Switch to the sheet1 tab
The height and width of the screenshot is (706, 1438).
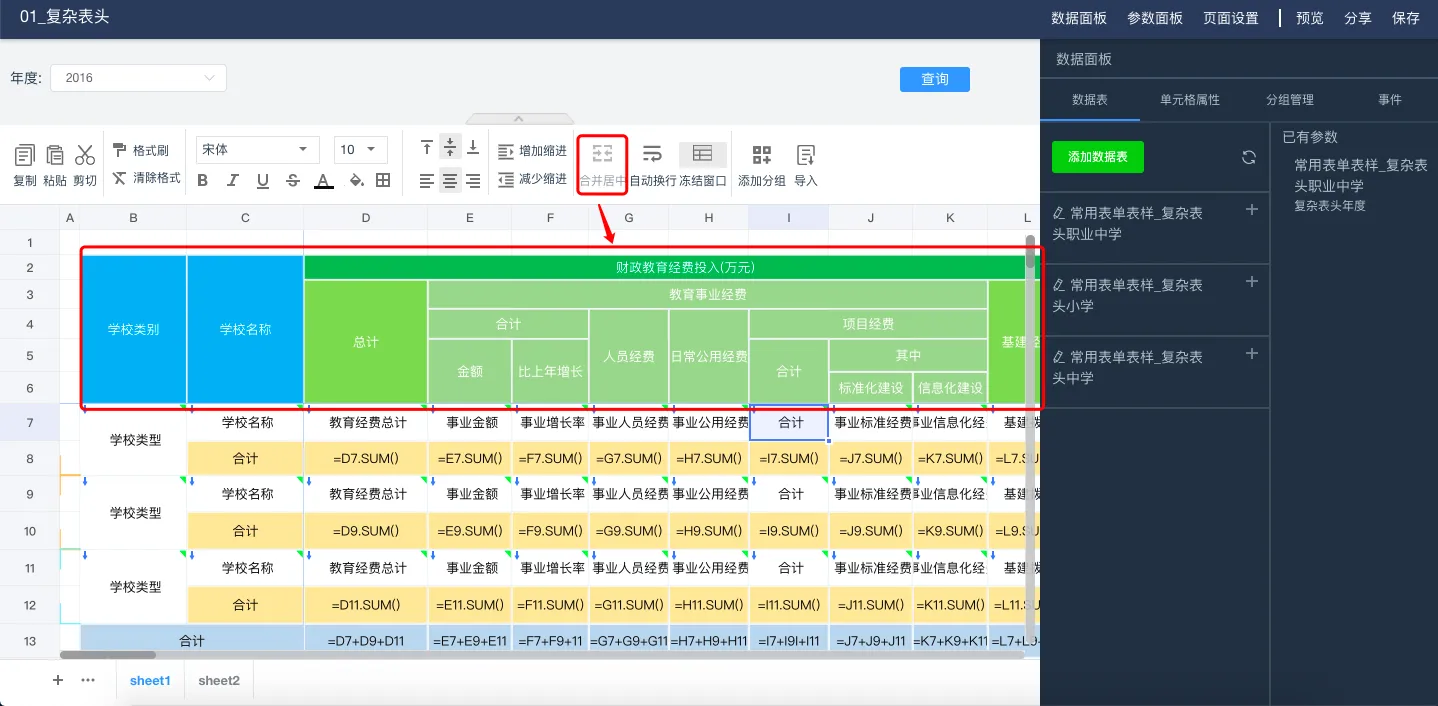tap(150, 680)
